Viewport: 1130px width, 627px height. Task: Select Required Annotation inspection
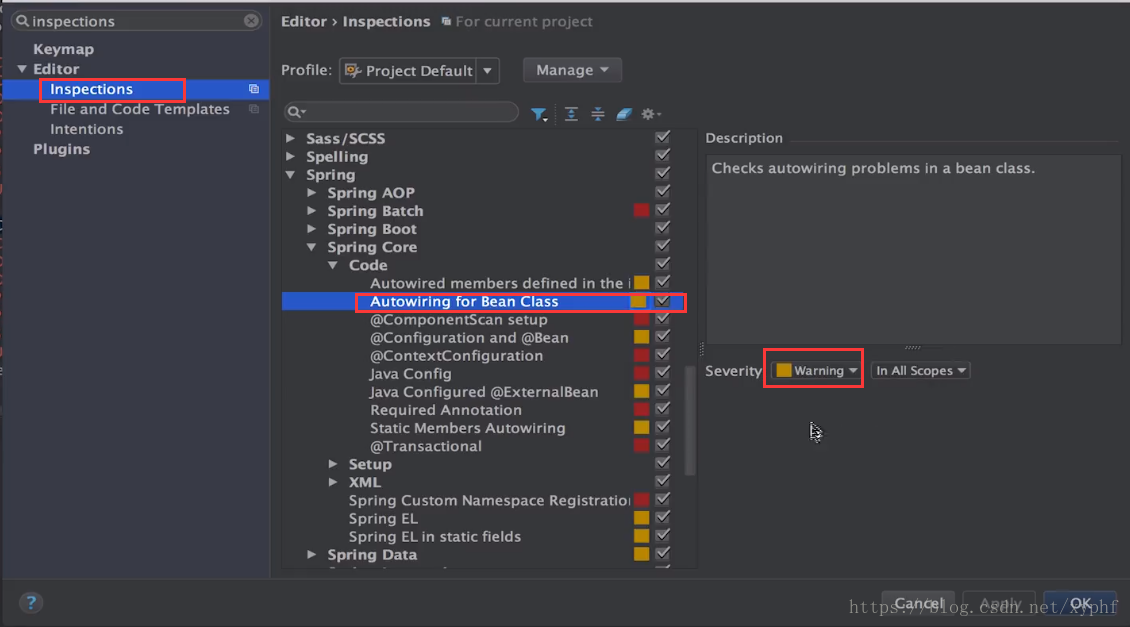coord(445,410)
